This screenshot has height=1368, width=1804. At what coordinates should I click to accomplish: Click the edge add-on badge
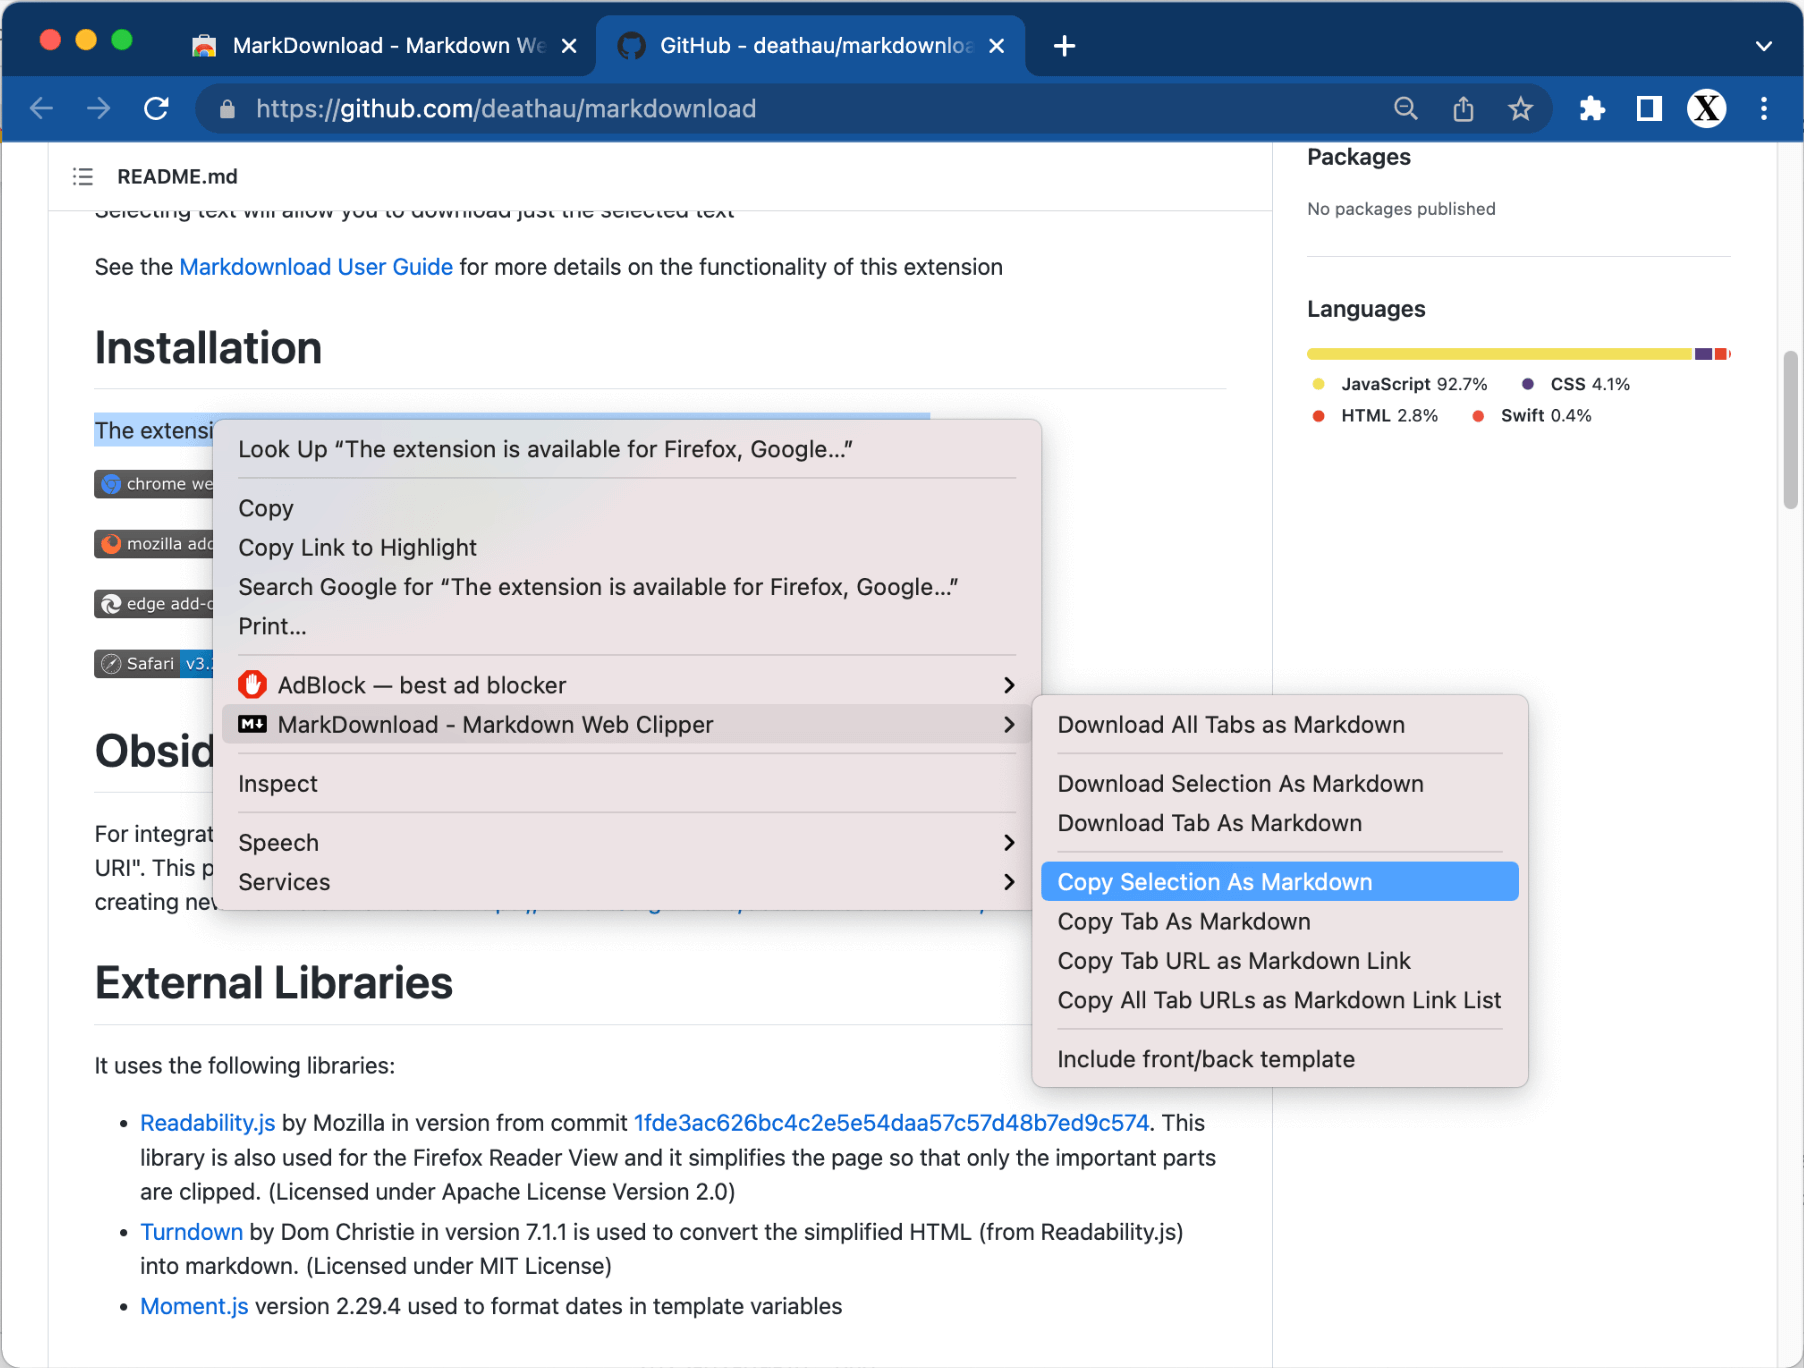coord(154,604)
